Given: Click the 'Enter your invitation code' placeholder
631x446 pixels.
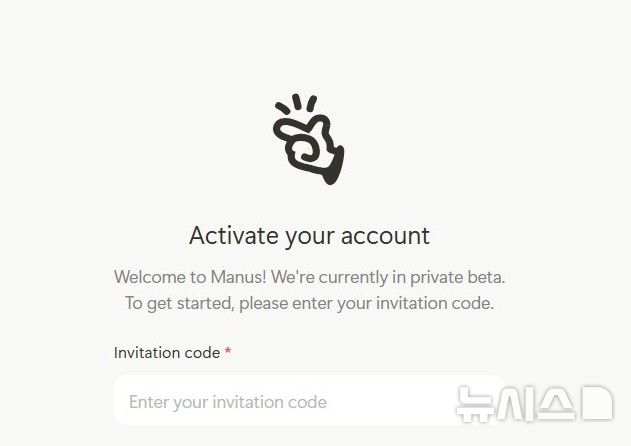Looking at the screenshot, I should tap(228, 402).
